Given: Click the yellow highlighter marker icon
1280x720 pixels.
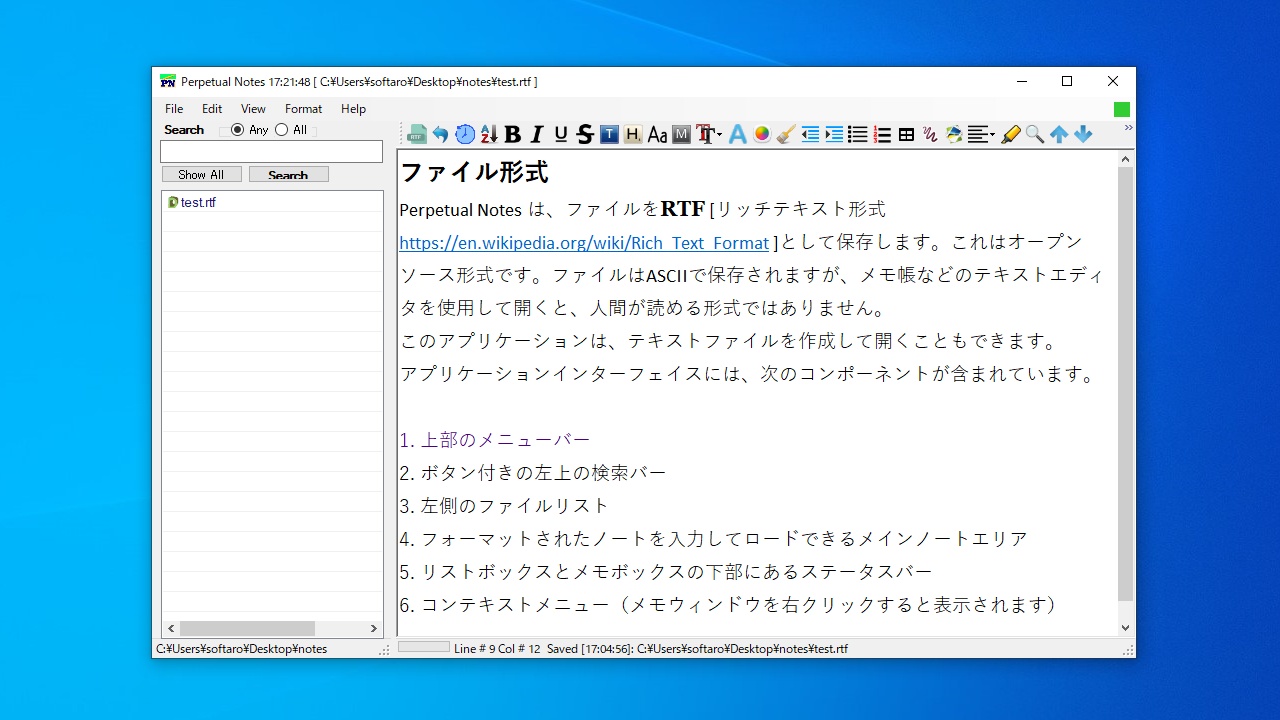Looking at the screenshot, I should [1011, 134].
